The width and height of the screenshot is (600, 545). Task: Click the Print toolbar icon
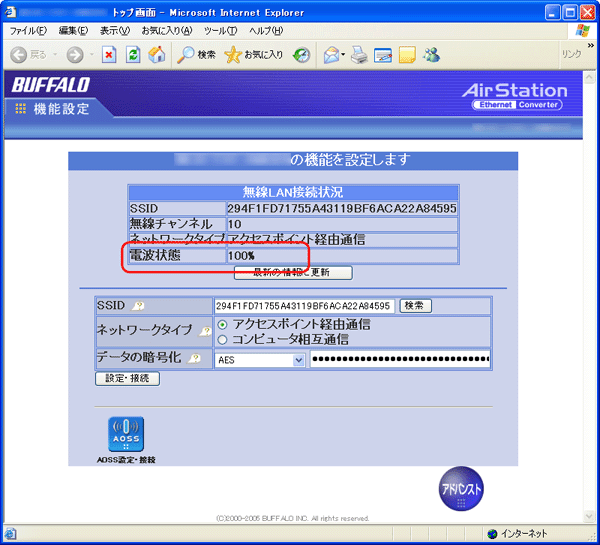pos(359,55)
